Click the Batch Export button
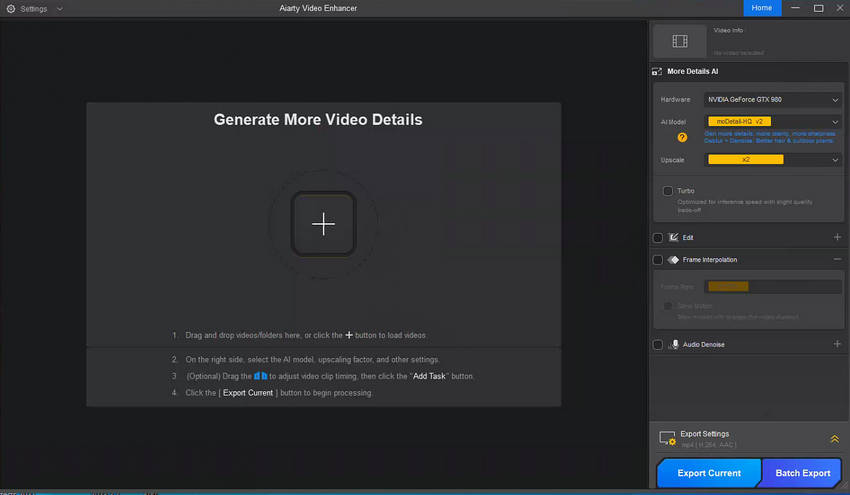 click(802, 473)
